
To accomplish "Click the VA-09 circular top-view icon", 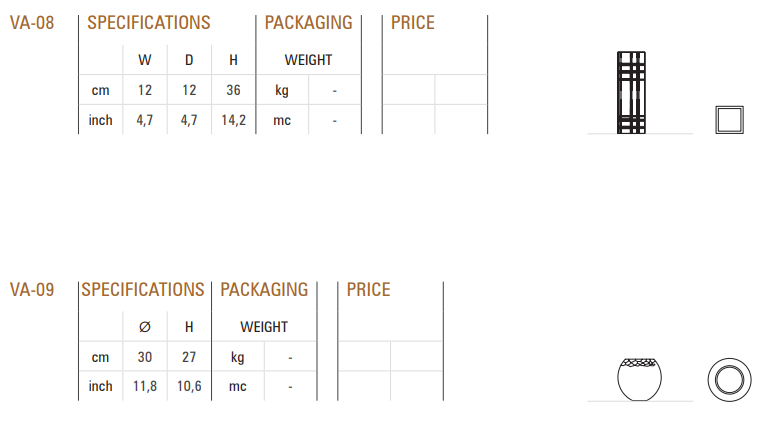I will click(730, 380).
